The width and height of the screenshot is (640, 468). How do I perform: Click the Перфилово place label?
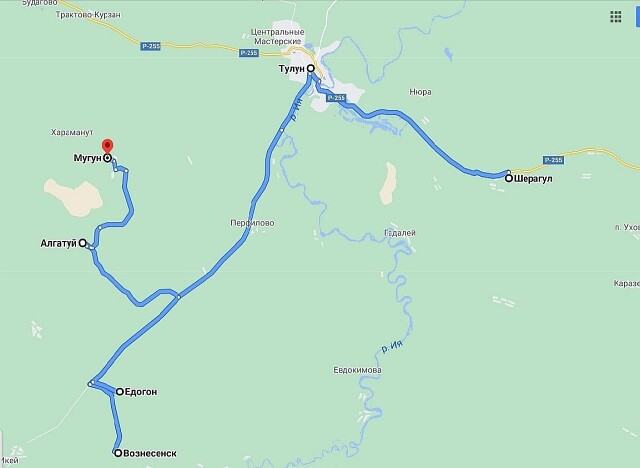pos(252,223)
